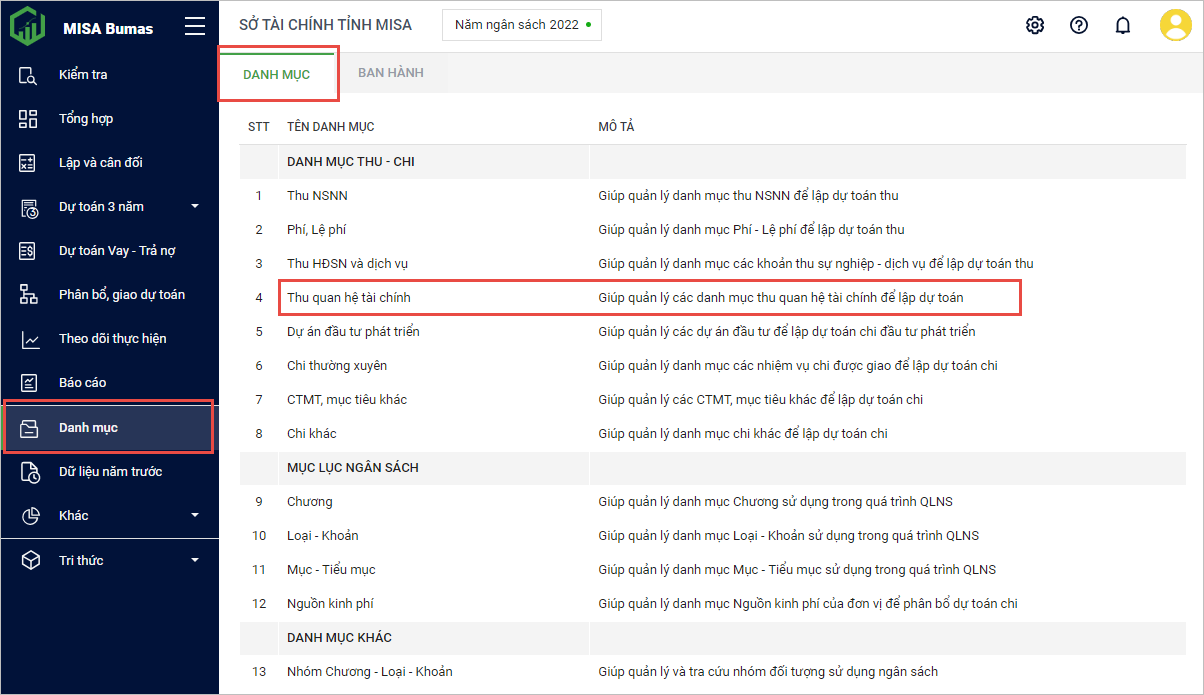The height and width of the screenshot is (695, 1204).
Task: Click the yellow user avatar icon
Action: coord(1175,25)
